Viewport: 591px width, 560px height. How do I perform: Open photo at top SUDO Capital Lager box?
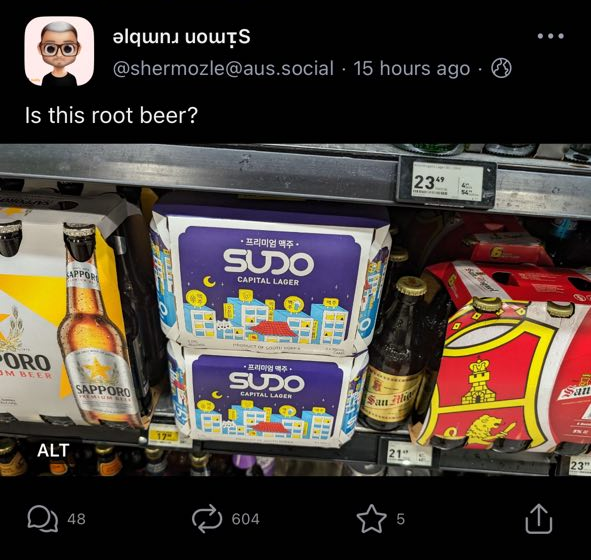pyautogui.click(x=270, y=275)
